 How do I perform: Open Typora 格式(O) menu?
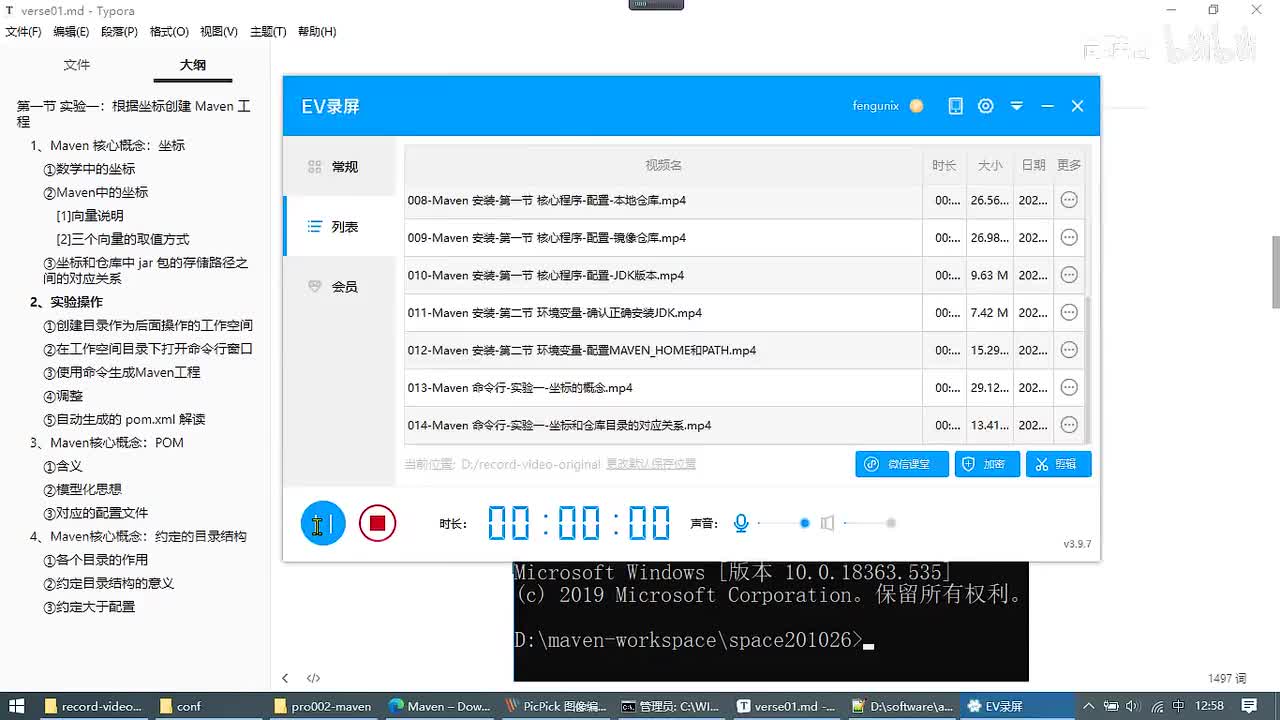click(x=169, y=32)
